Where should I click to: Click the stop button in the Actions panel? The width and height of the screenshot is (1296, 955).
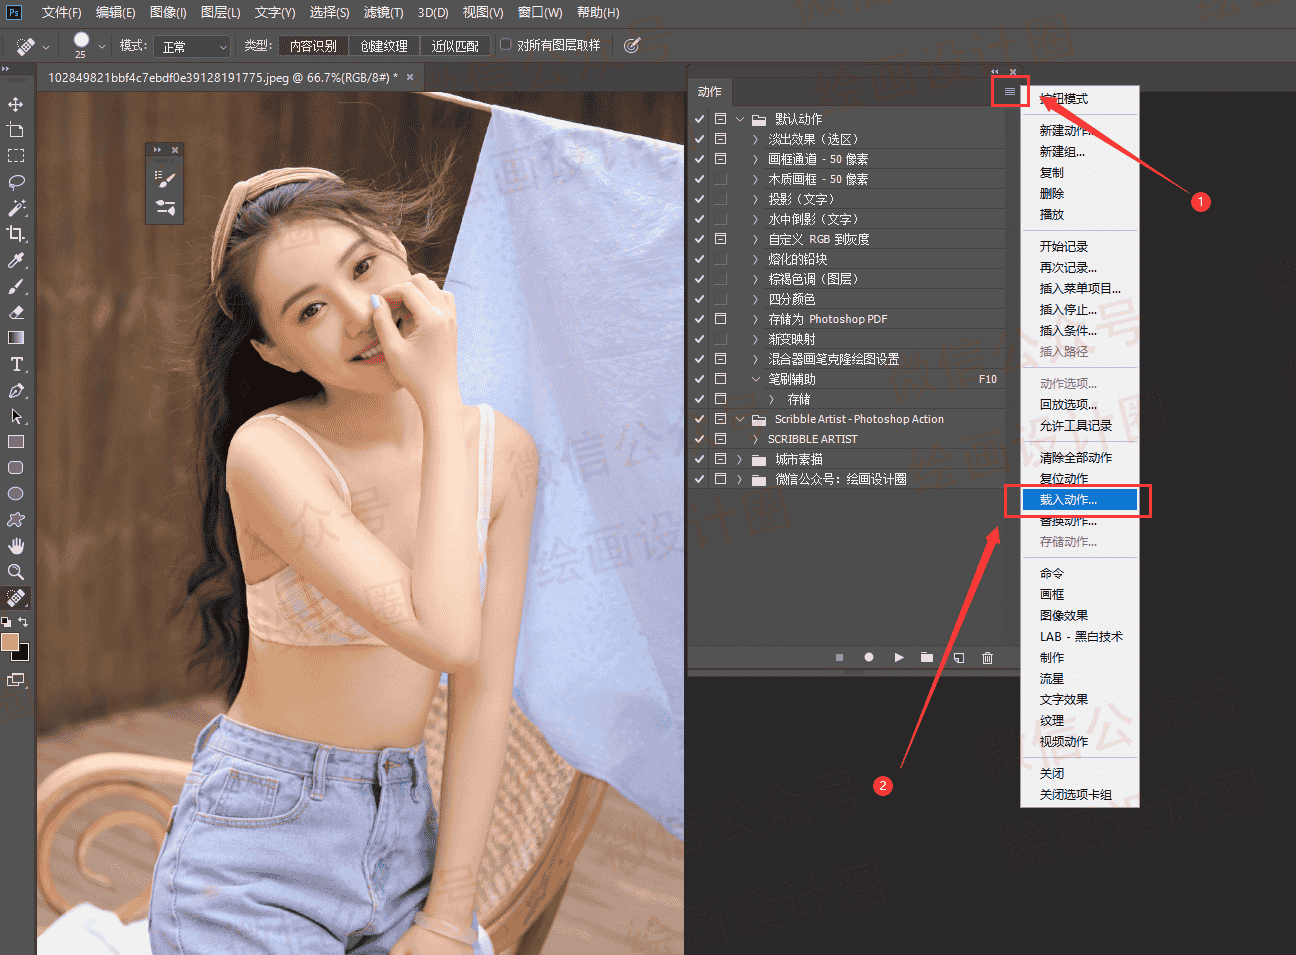839,657
